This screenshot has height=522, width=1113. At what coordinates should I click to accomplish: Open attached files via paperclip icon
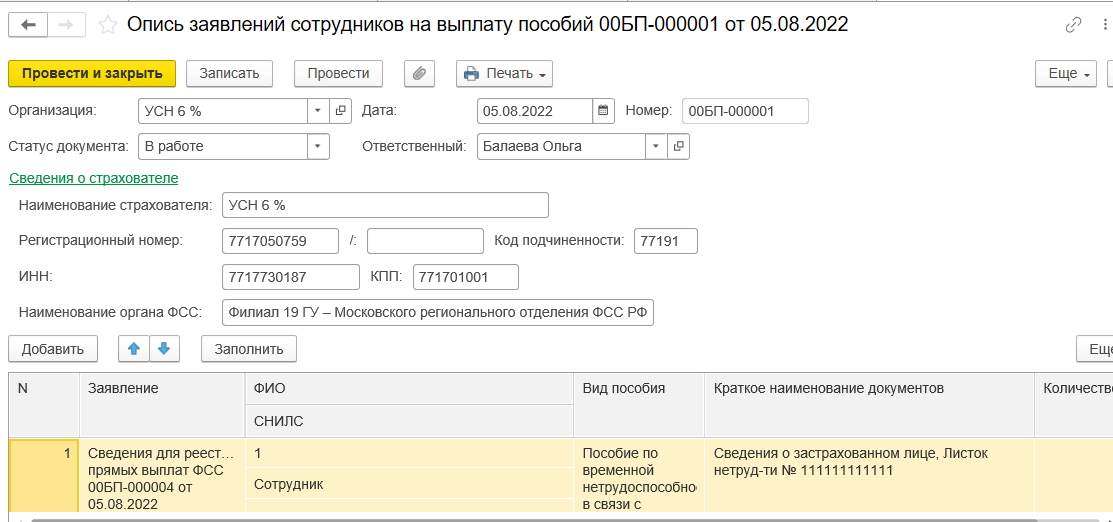(x=419, y=73)
